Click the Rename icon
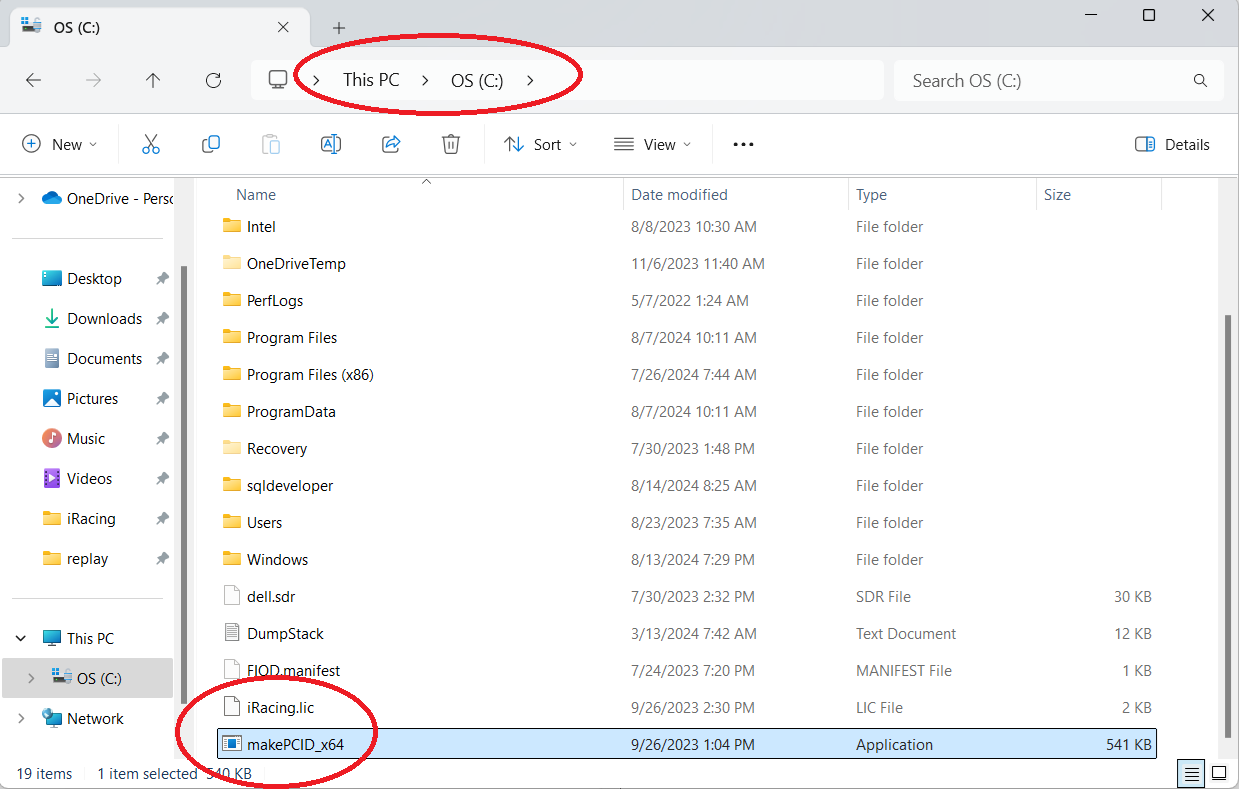This screenshot has width=1244, height=792. point(331,144)
